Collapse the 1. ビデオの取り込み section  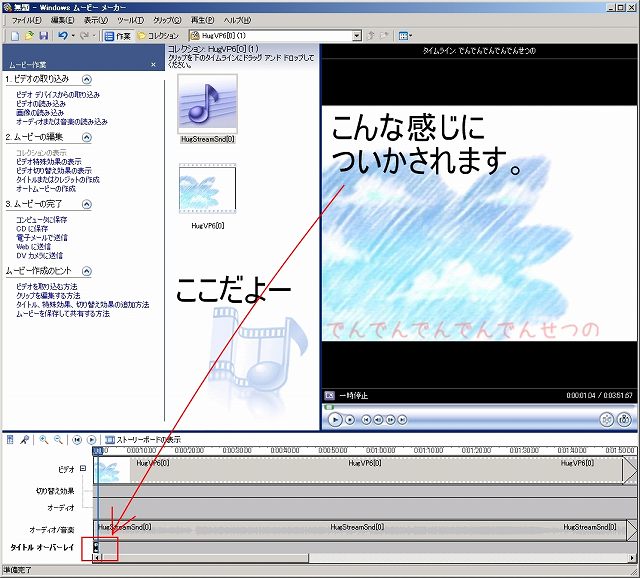[x=87, y=79]
